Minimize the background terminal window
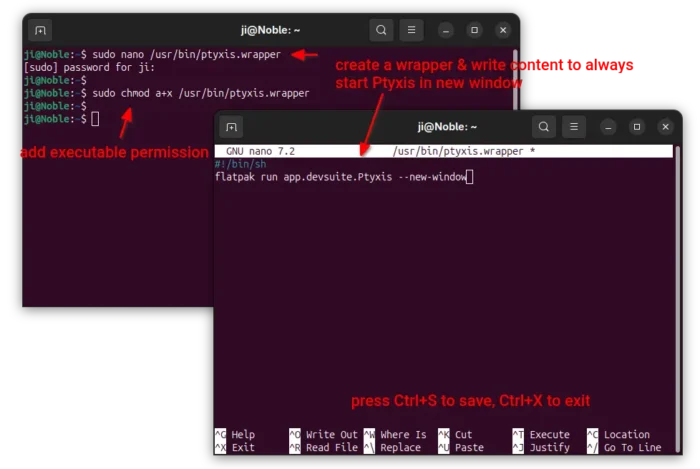700x469 pixels. (x=446, y=30)
